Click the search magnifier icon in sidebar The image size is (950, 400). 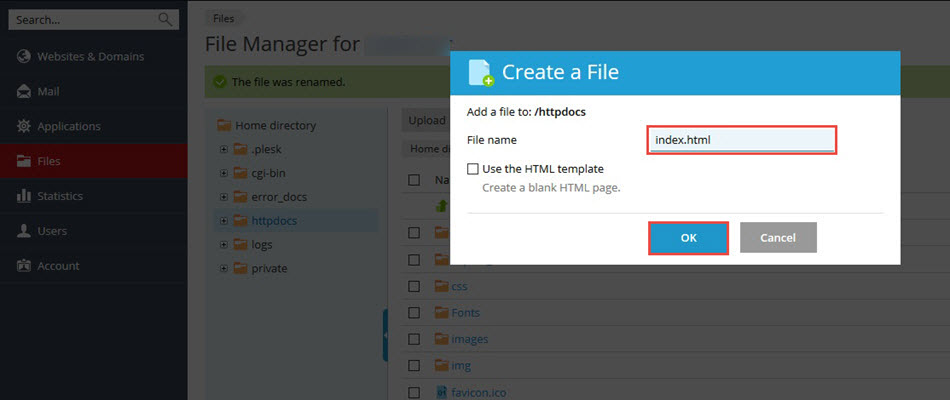pos(165,19)
